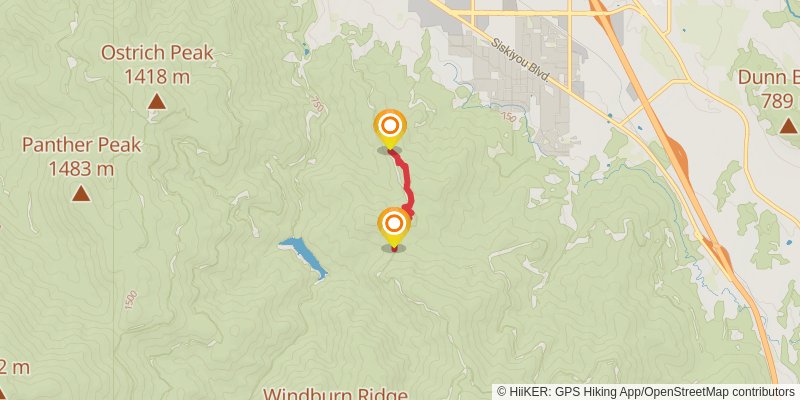Click the 1500 contour elevation label
This screenshot has width=800, height=400.
tap(130, 300)
